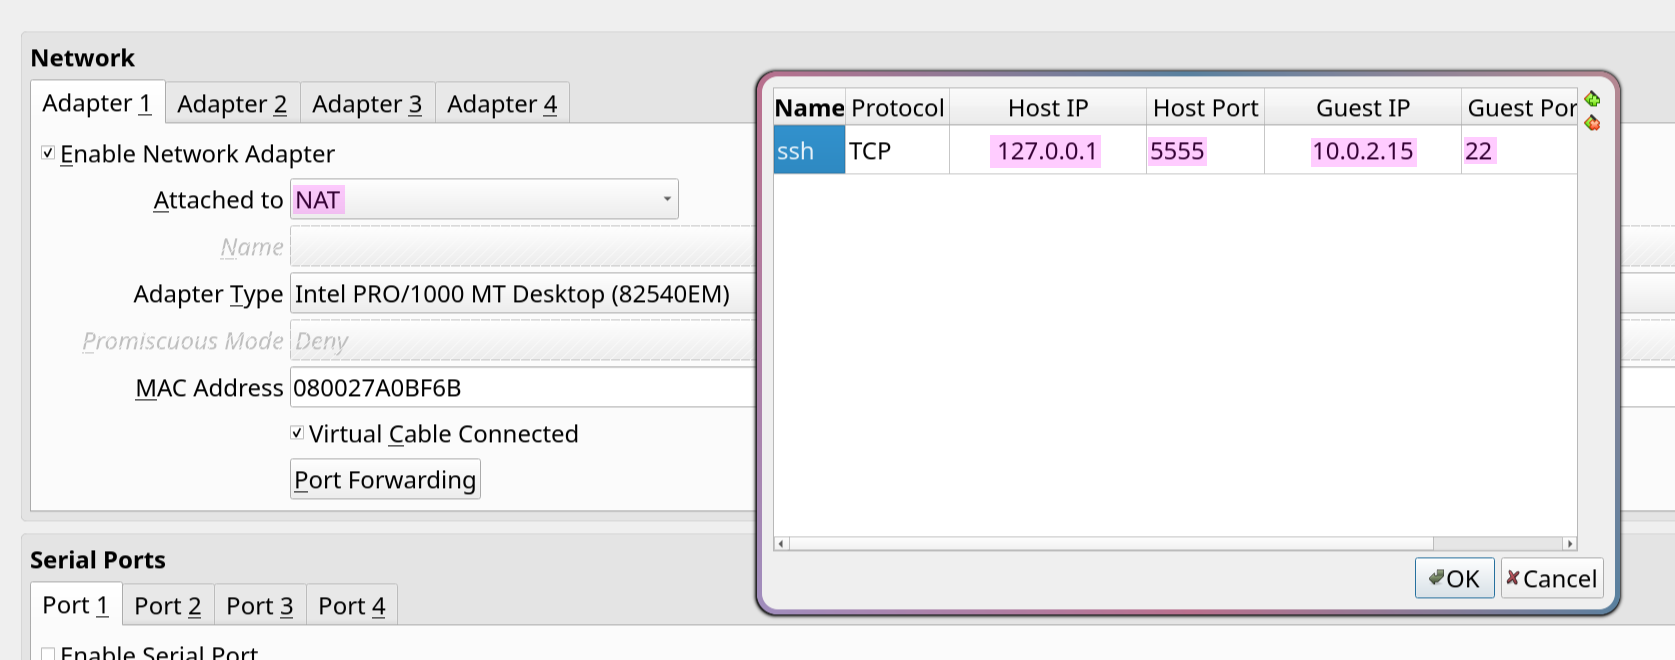
Task: Click the MAC Address input field
Action: (x=520, y=388)
